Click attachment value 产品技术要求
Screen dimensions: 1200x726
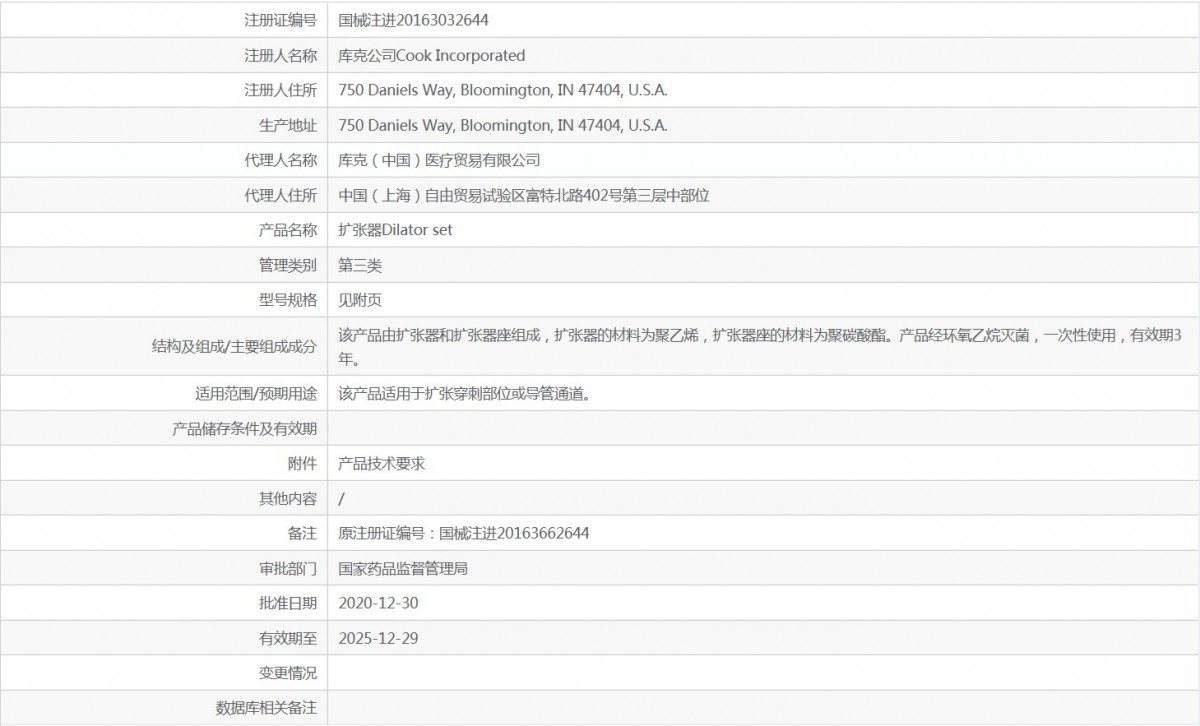click(x=382, y=464)
